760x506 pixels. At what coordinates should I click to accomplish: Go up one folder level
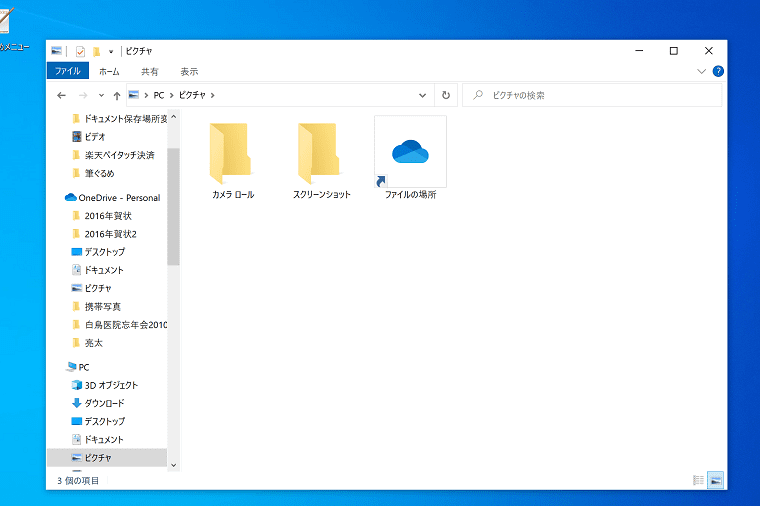point(117,95)
